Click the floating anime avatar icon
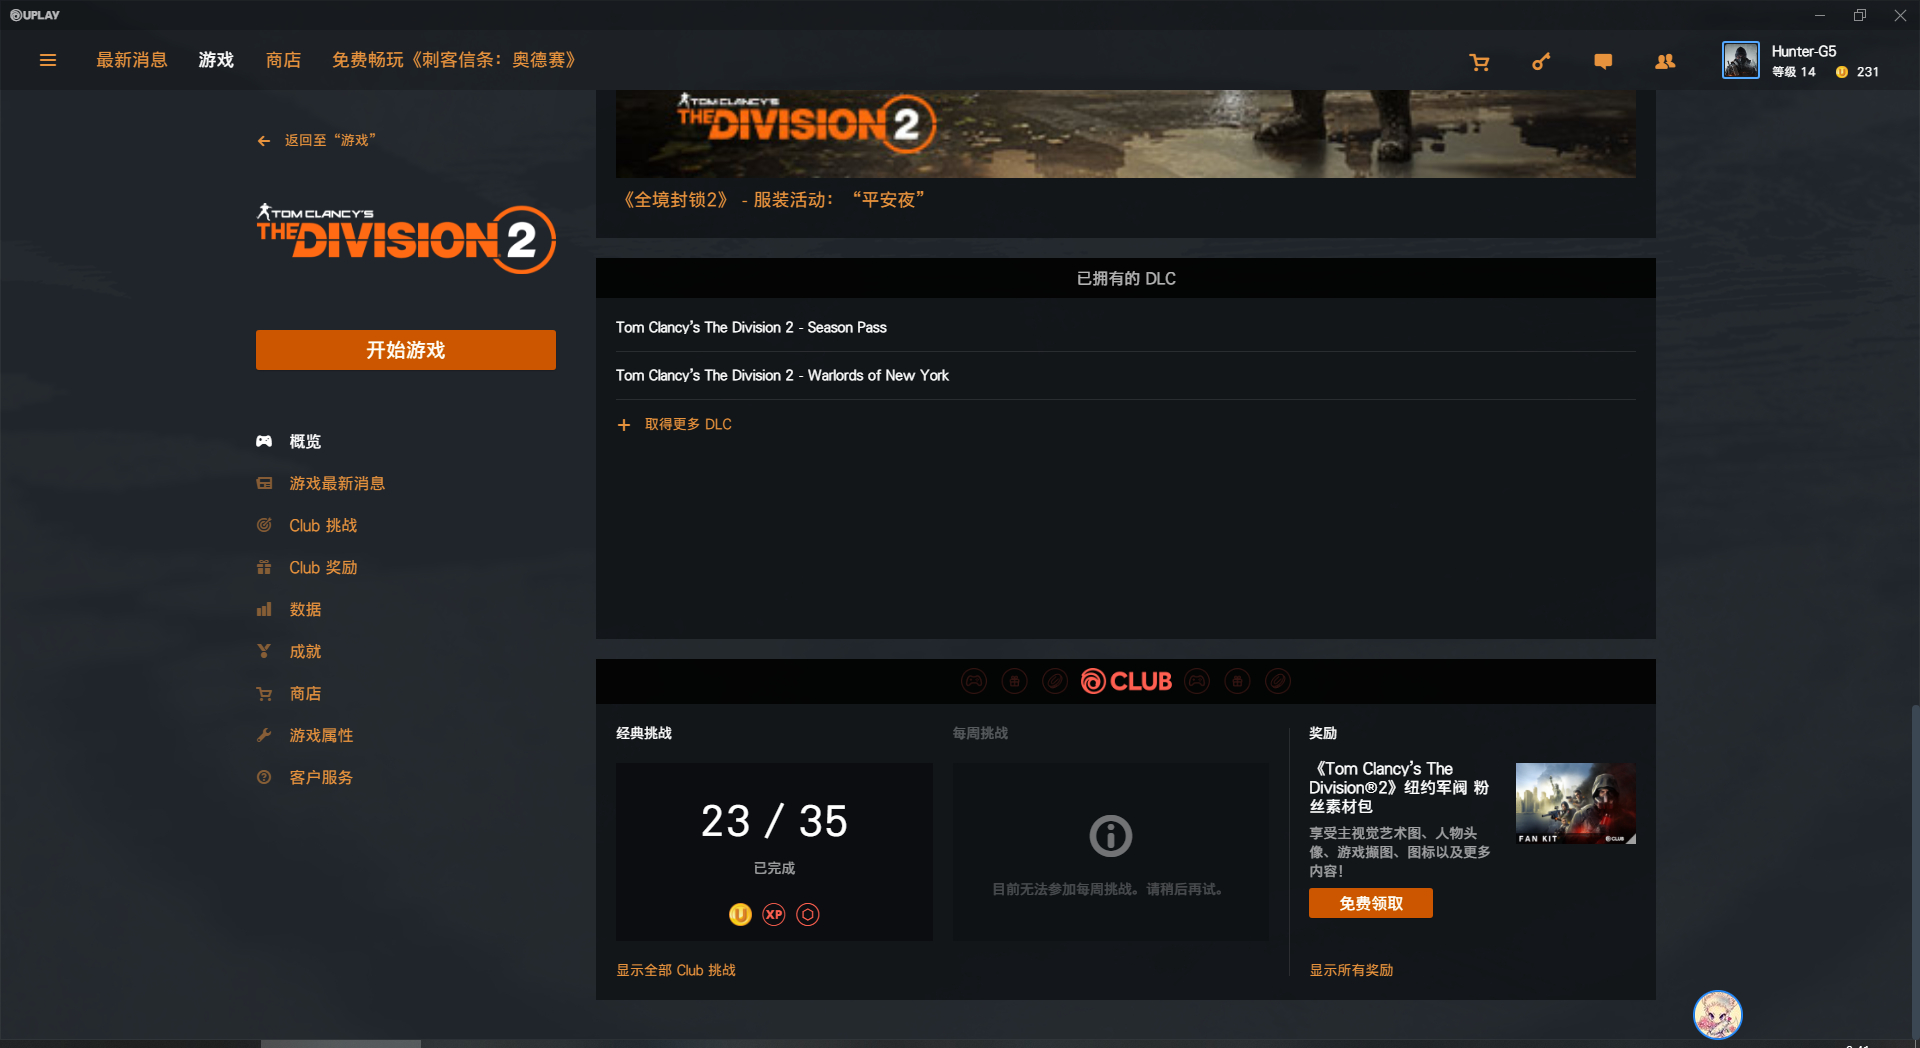Viewport: 1920px width, 1048px height. click(x=1717, y=1015)
